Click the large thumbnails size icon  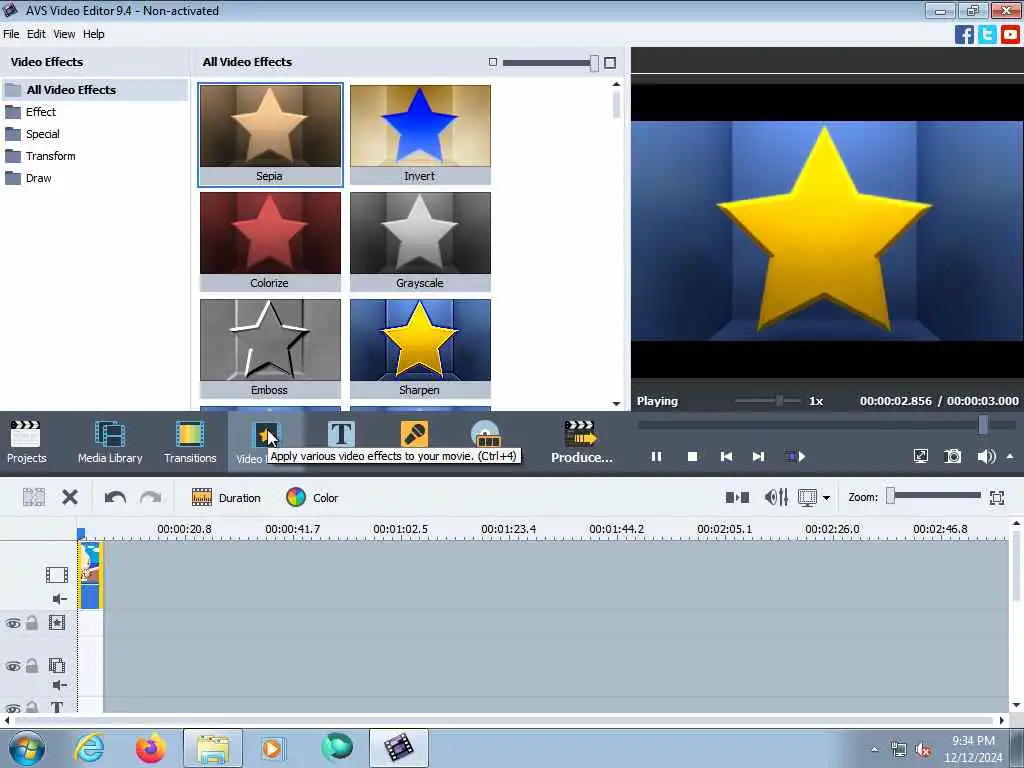610,63
